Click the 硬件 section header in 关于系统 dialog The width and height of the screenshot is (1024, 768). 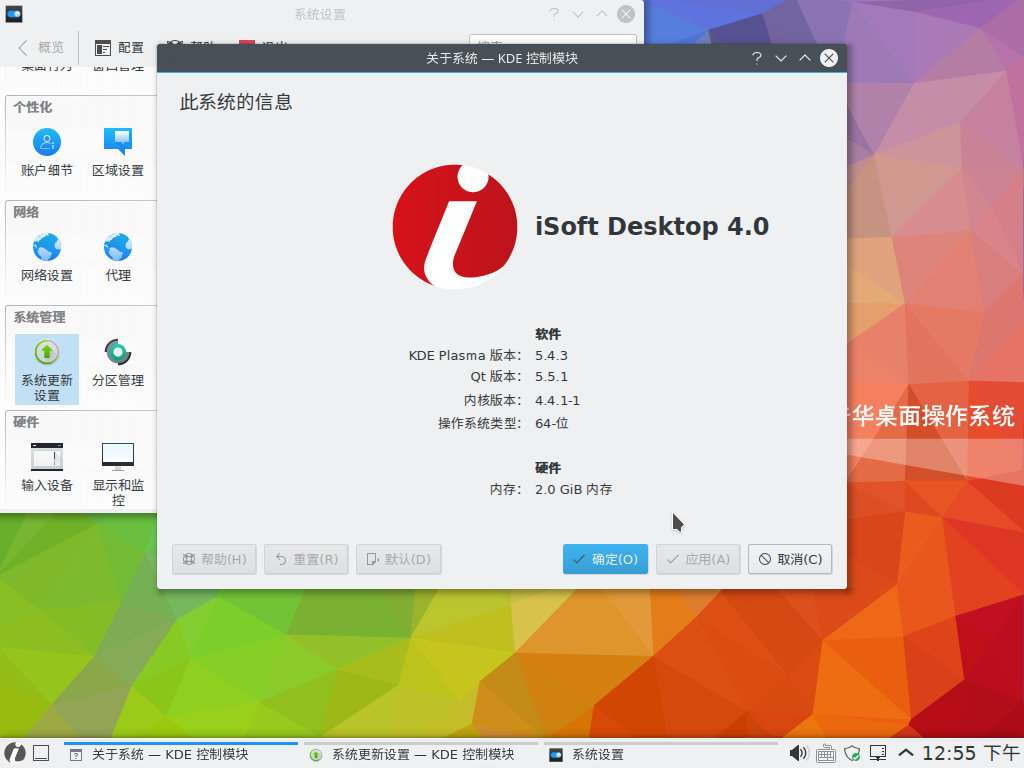(548, 468)
